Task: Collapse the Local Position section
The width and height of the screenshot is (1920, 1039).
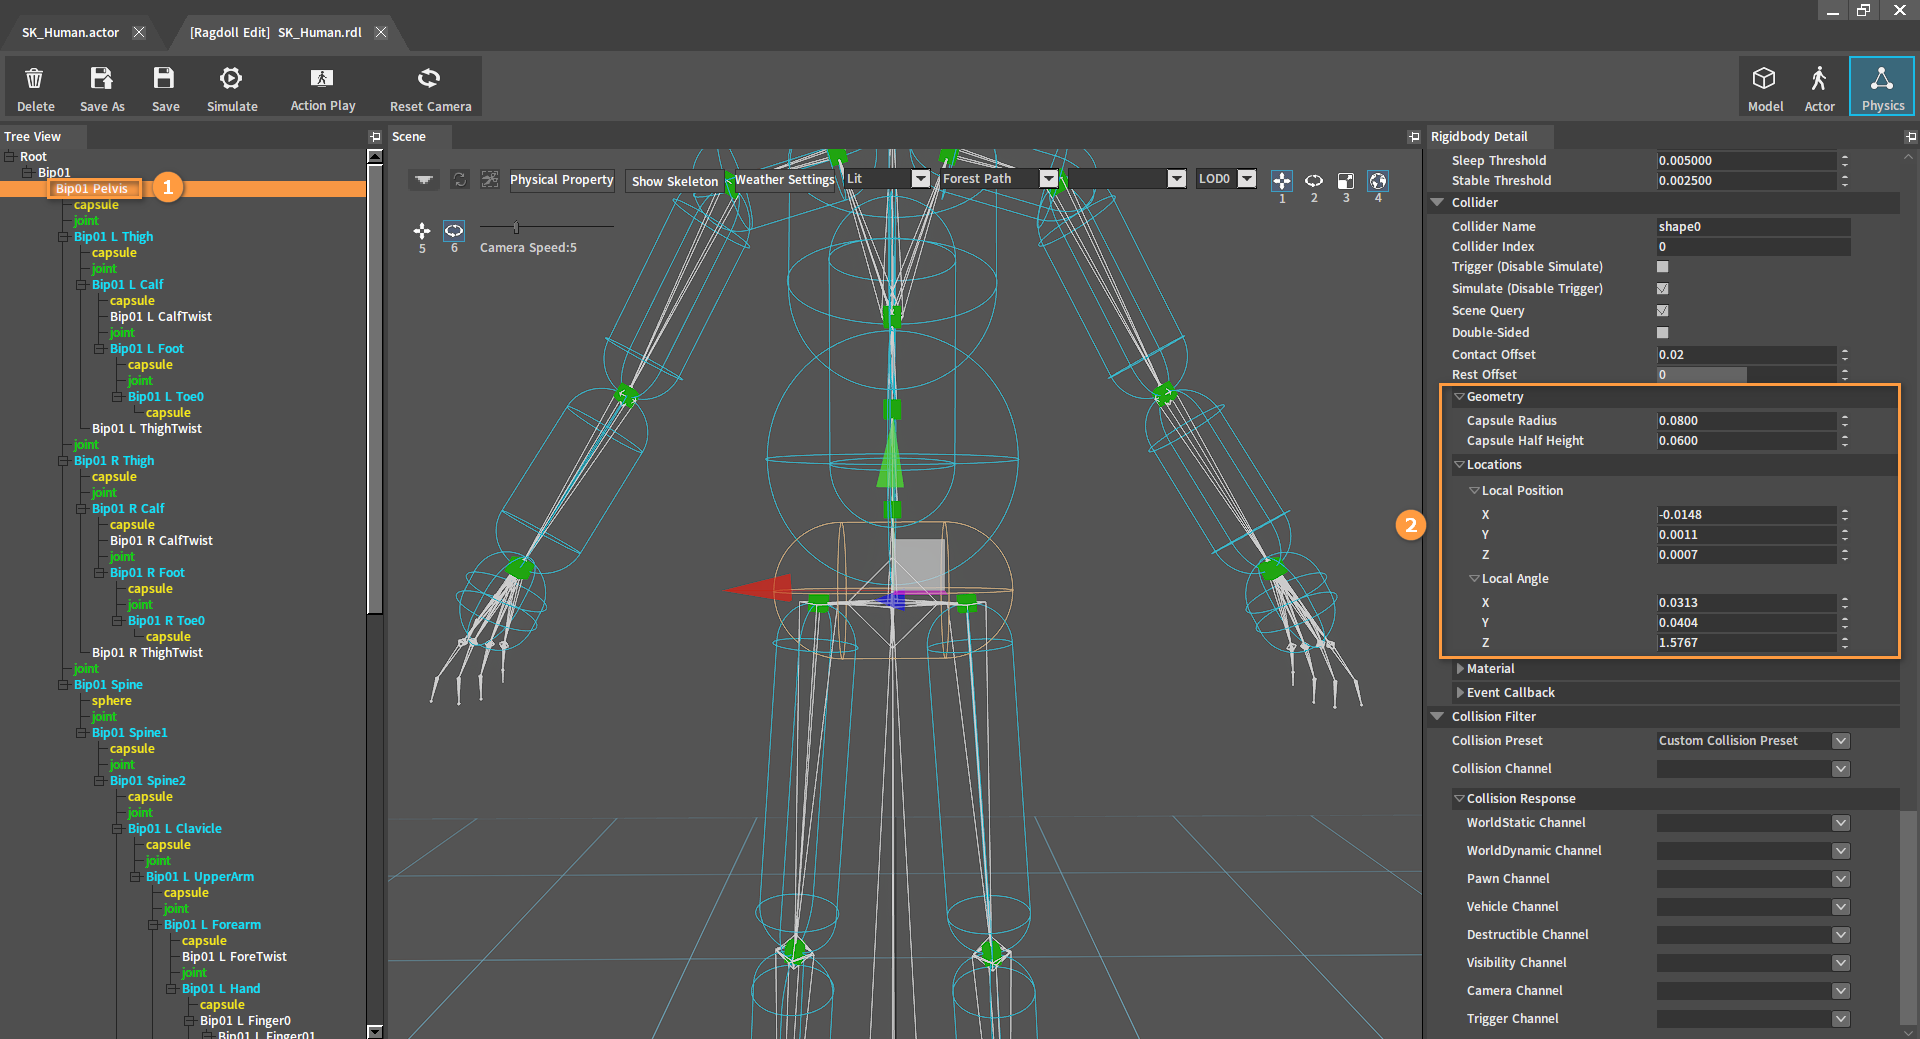Action: pos(1474,491)
